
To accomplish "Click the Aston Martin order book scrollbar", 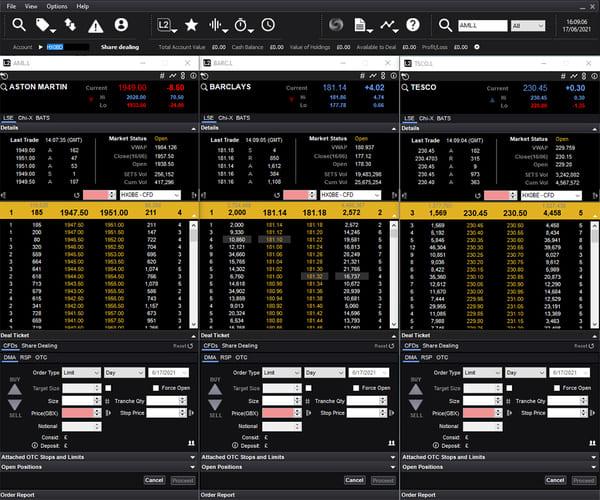I will point(194,274).
